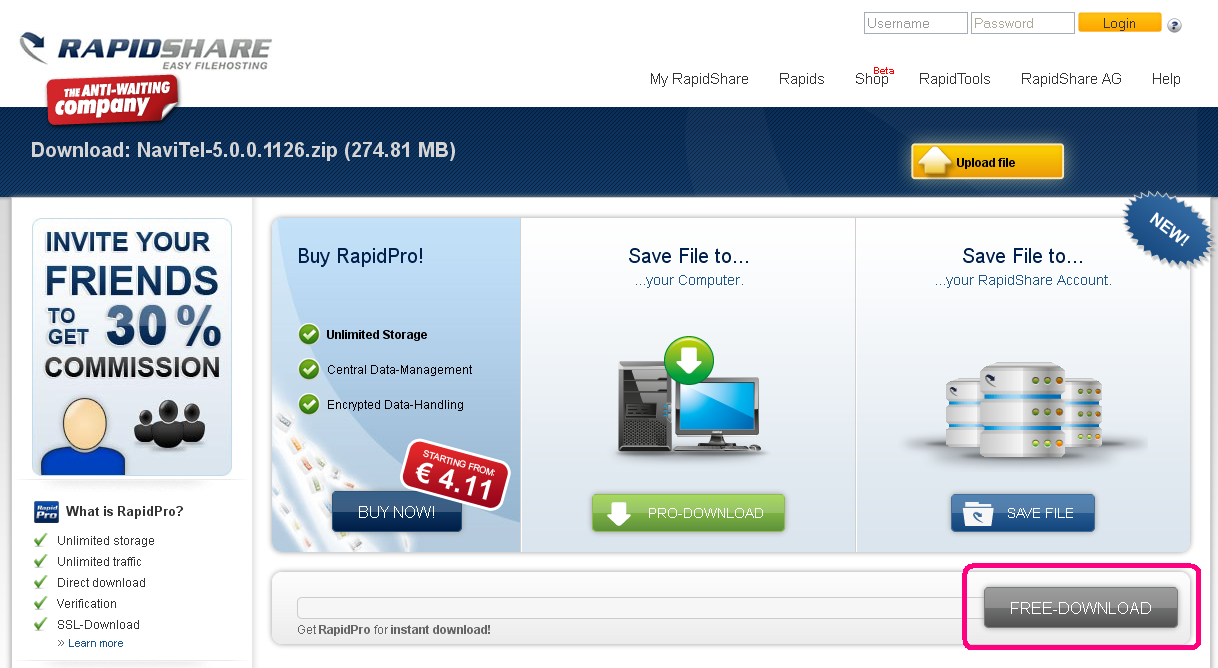Click the FREE-DOWNLOAD button
This screenshot has width=1218, height=668.
1081,608
